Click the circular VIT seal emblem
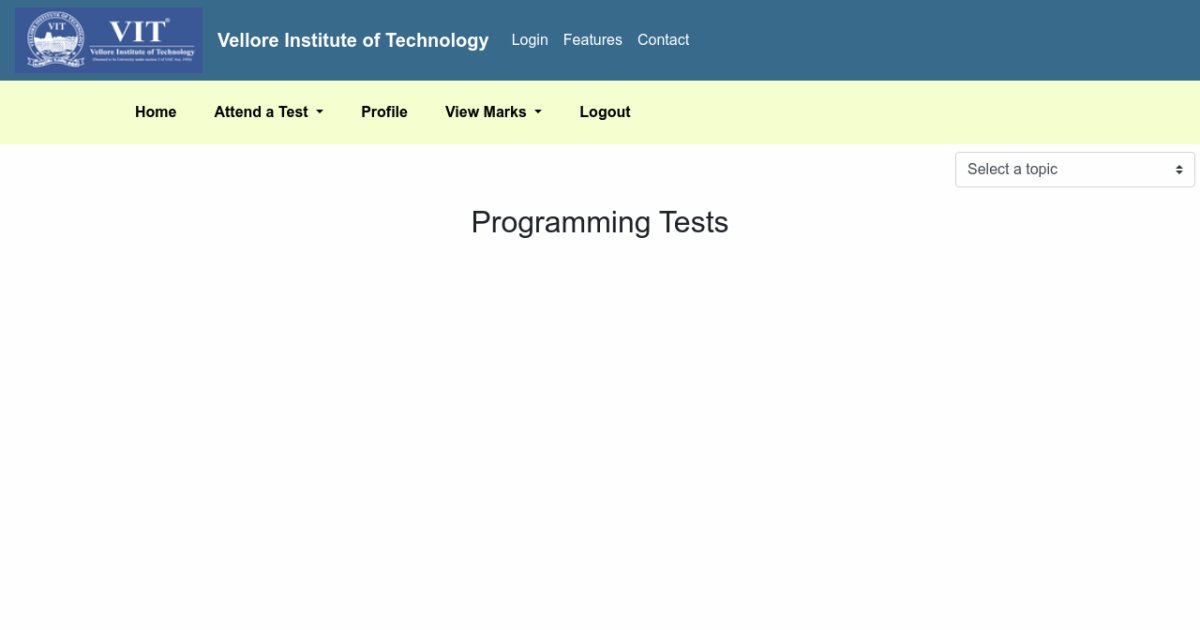This screenshot has width=1200, height=630. (x=56, y=41)
